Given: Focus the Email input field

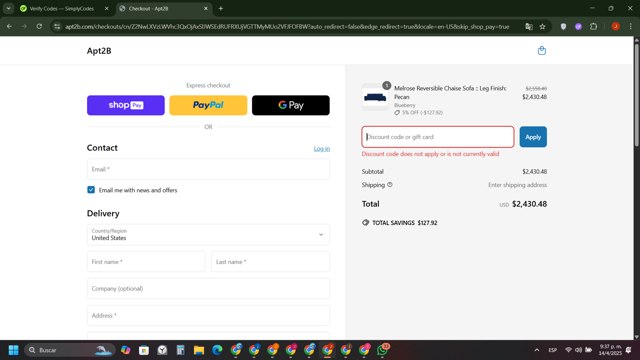Looking at the screenshot, I should pos(208,169).
